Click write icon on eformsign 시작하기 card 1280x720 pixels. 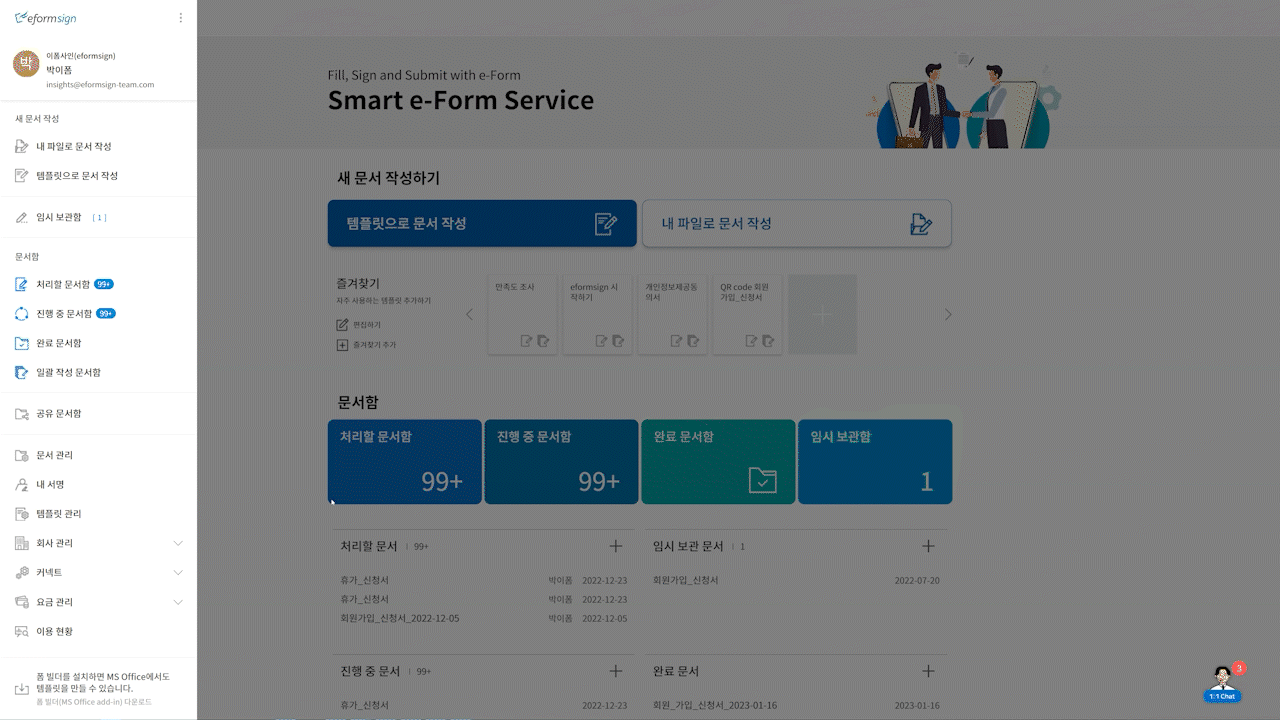pos(602,341)
